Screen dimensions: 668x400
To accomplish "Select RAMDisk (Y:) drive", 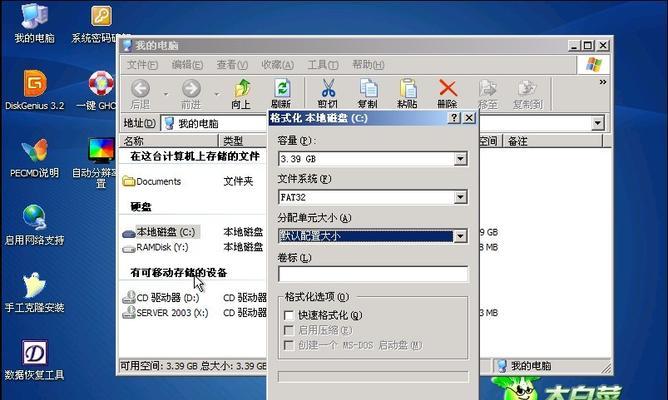I will coord(155,247).
